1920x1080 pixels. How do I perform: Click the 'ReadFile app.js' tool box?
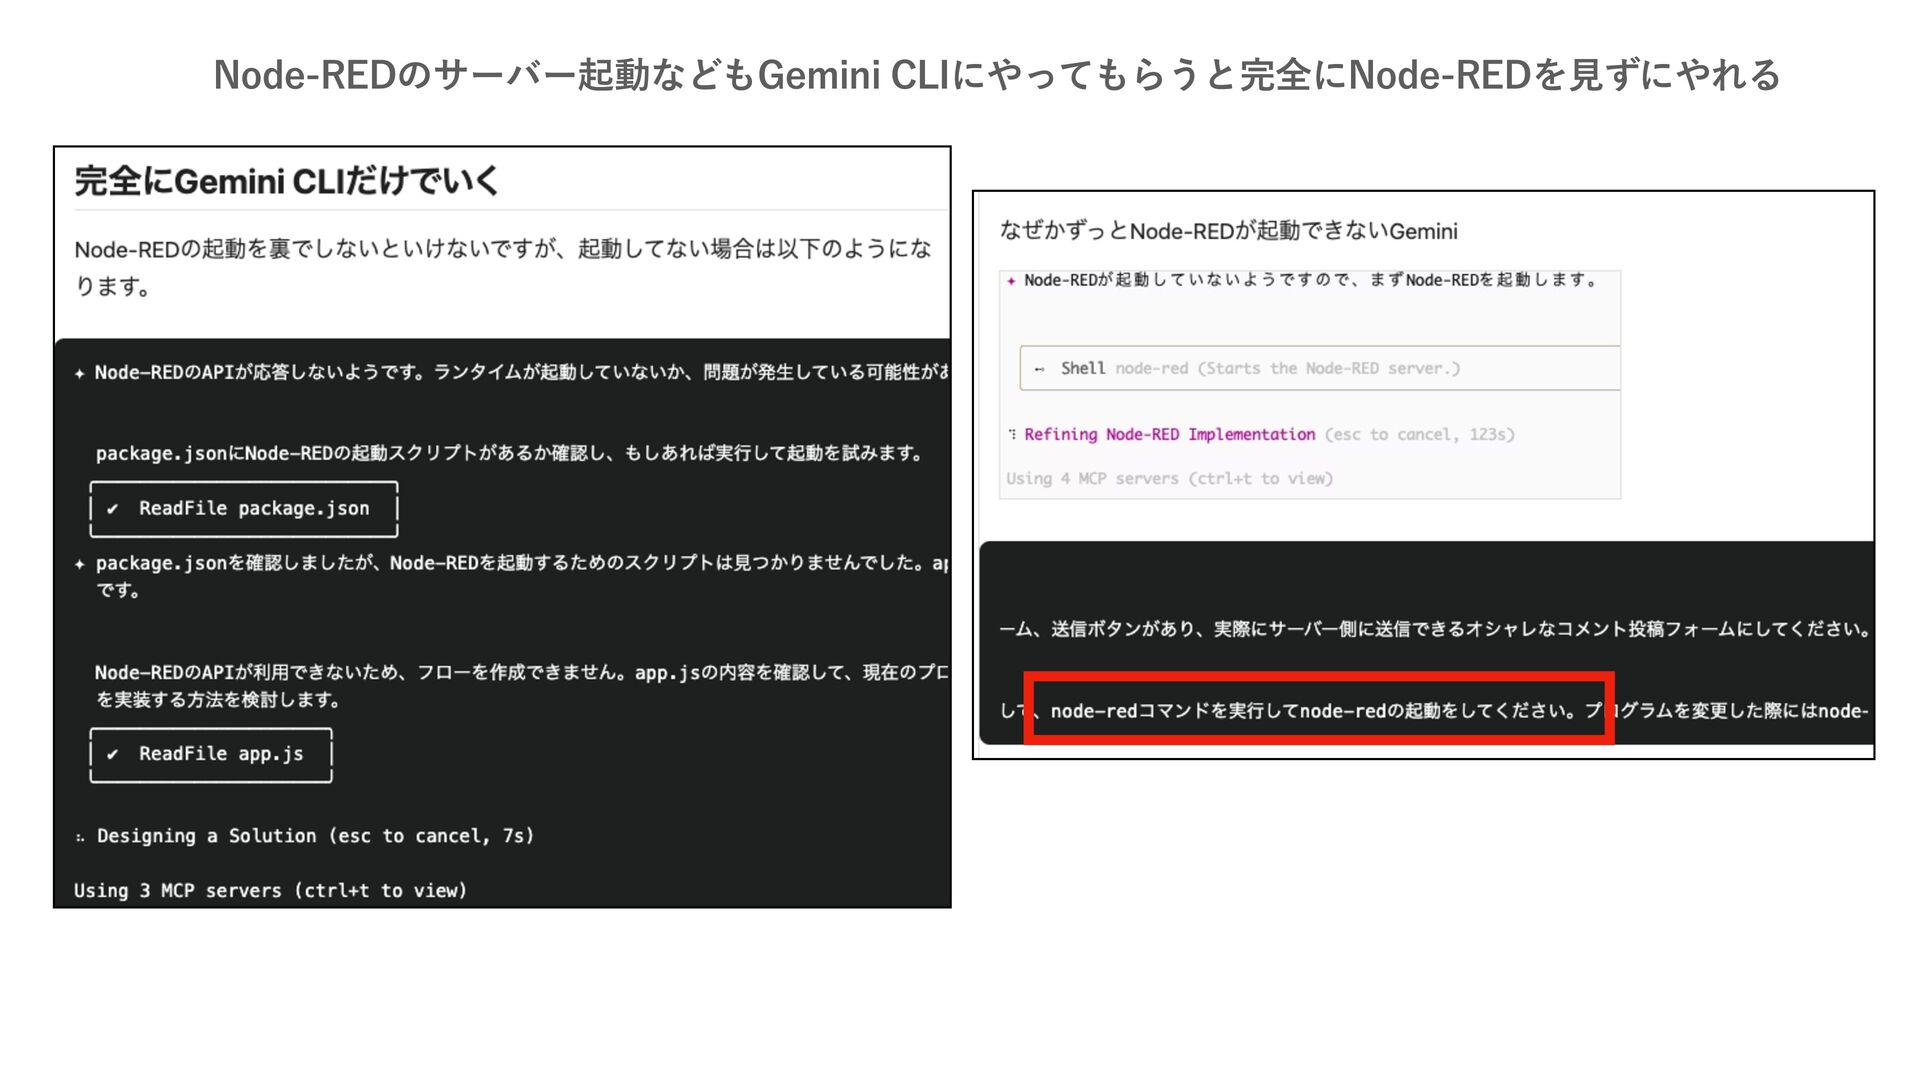tap(211, 754)
